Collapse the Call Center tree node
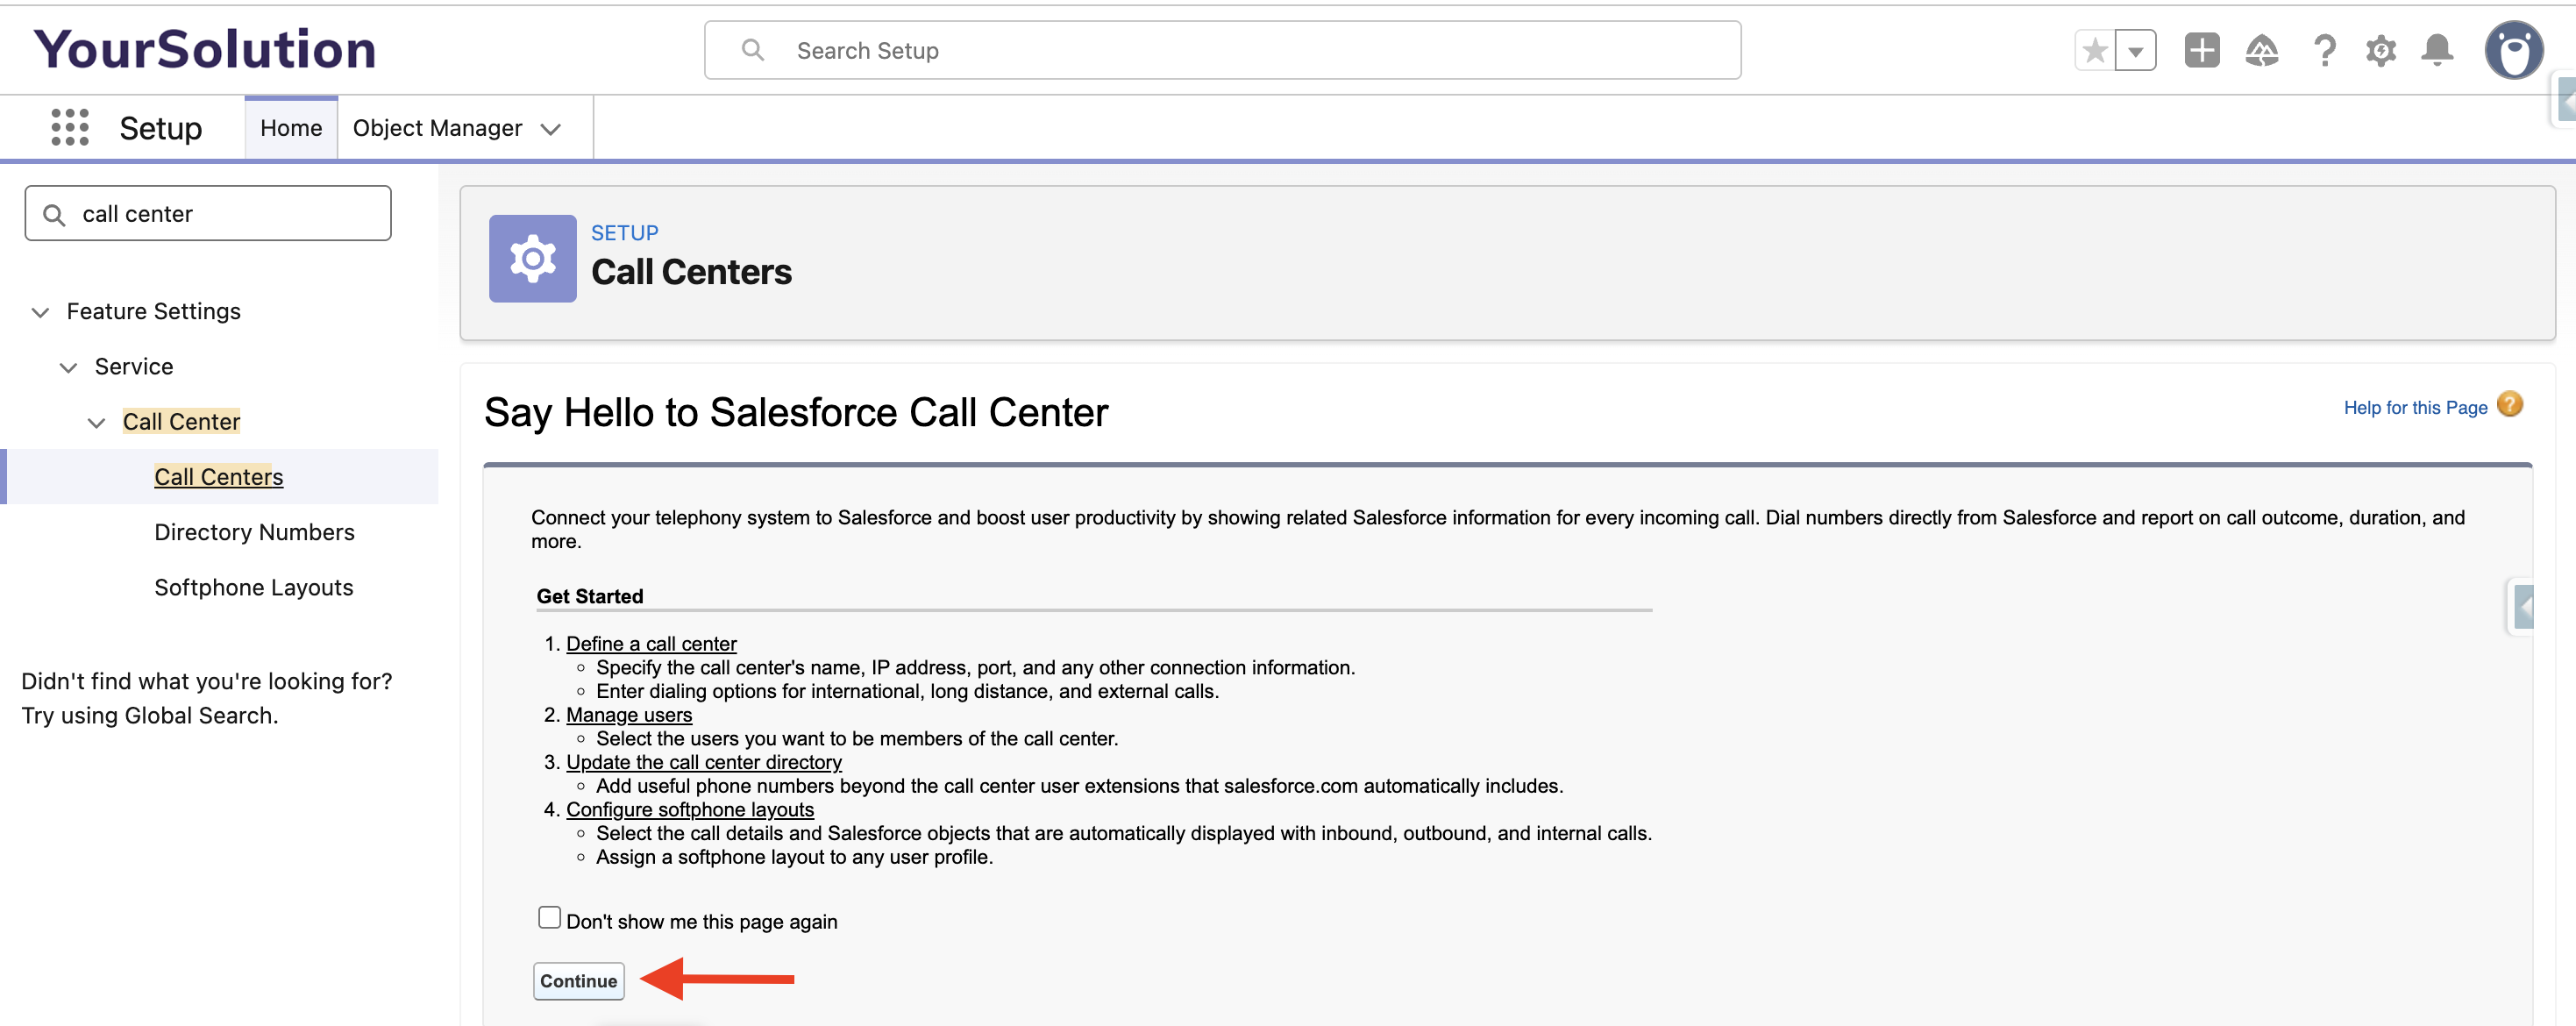The image size is (2576, 1026). pos(96,422)
